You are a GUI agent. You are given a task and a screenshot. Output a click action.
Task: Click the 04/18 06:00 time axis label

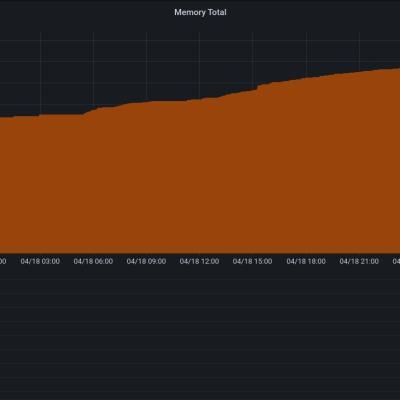tap(93, 261)
